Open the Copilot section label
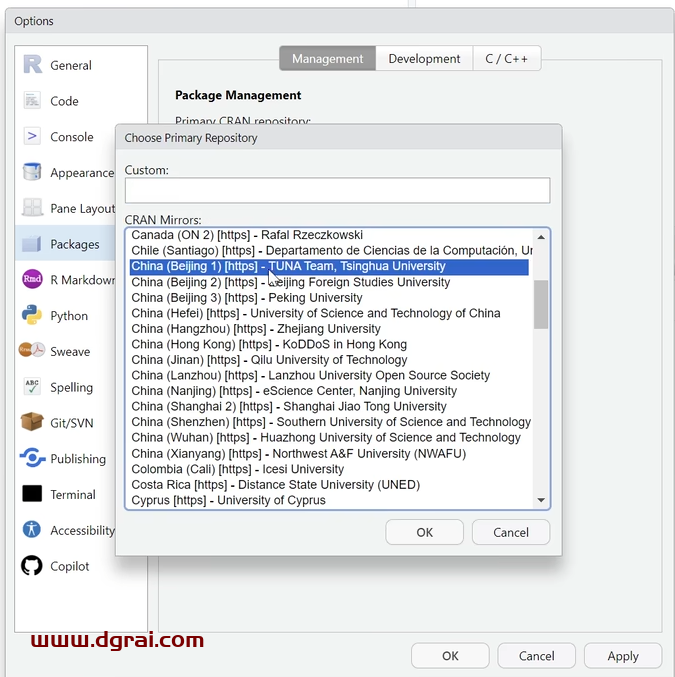 click(70, 566)
